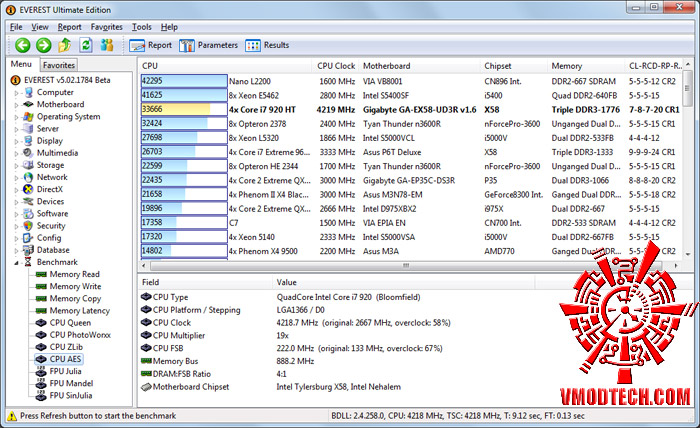Show benchmark Results
This screenshot has height=428, width=700.
(x=267, y=45)
